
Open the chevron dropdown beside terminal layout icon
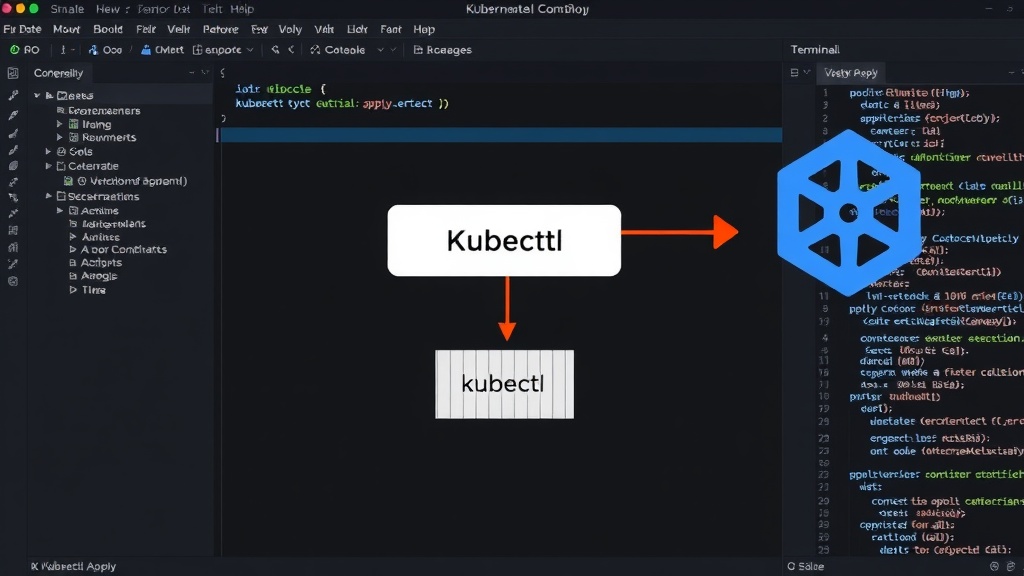pyautogui.click(x=807, y=72)
